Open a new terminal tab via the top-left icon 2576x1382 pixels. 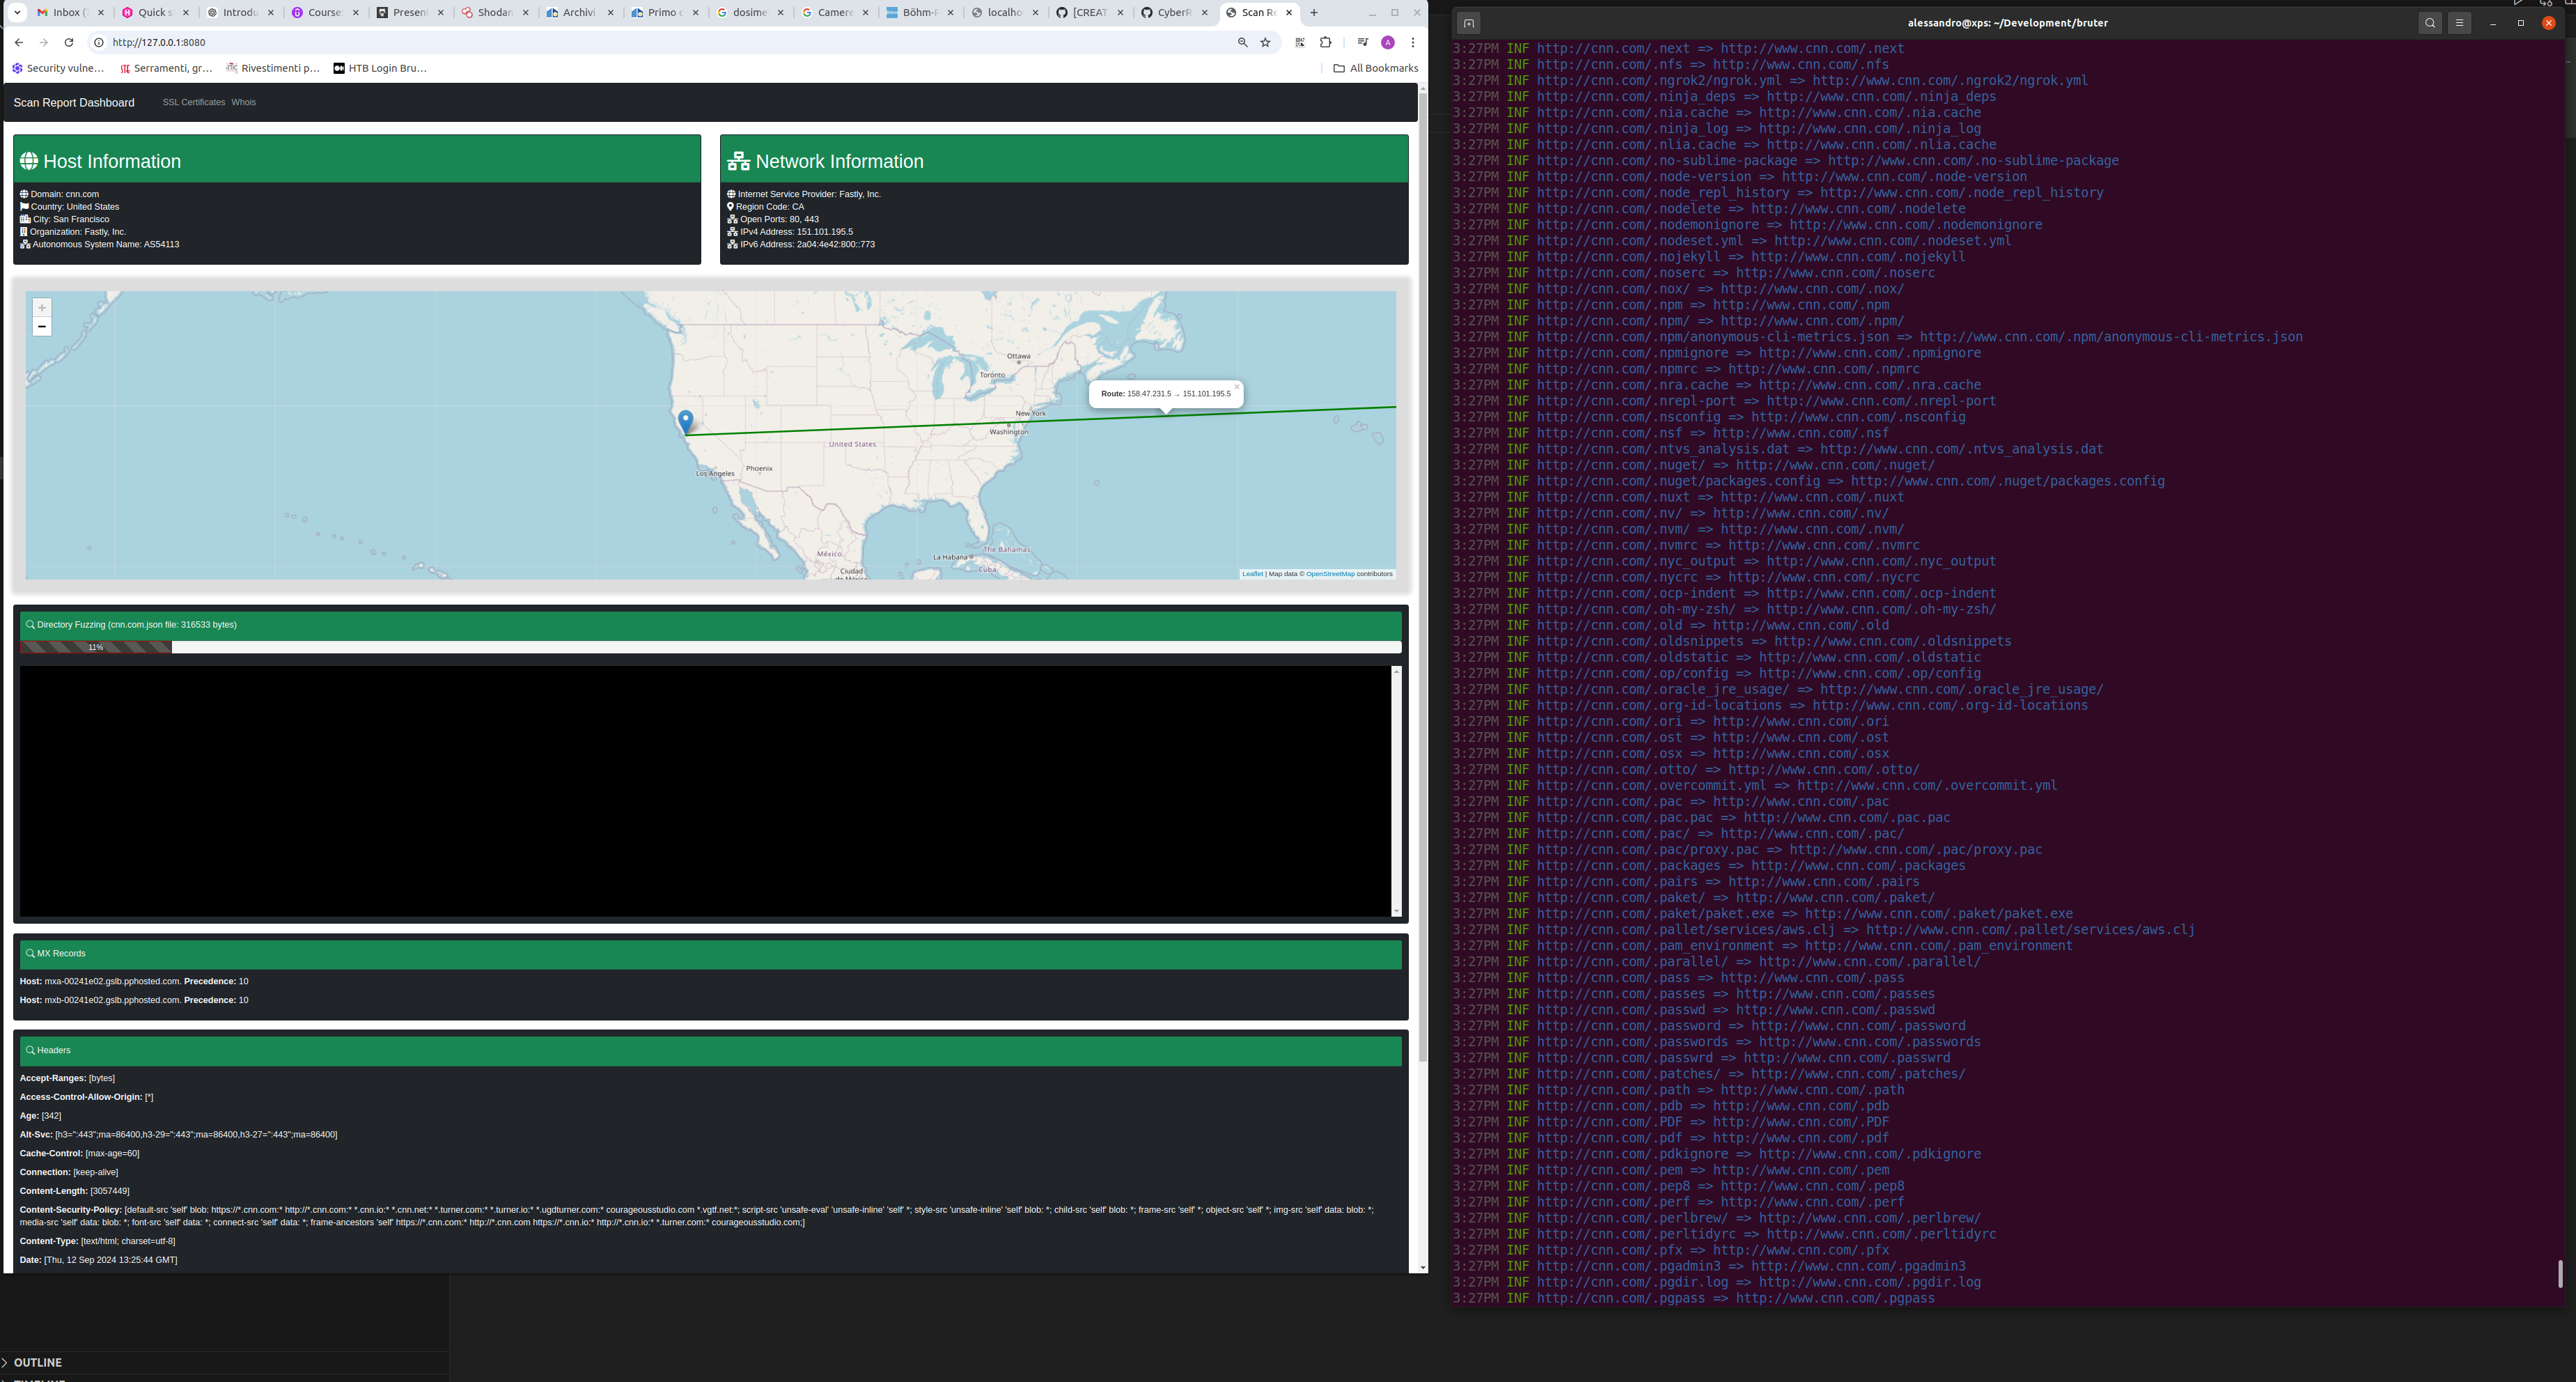[1468, 23]
